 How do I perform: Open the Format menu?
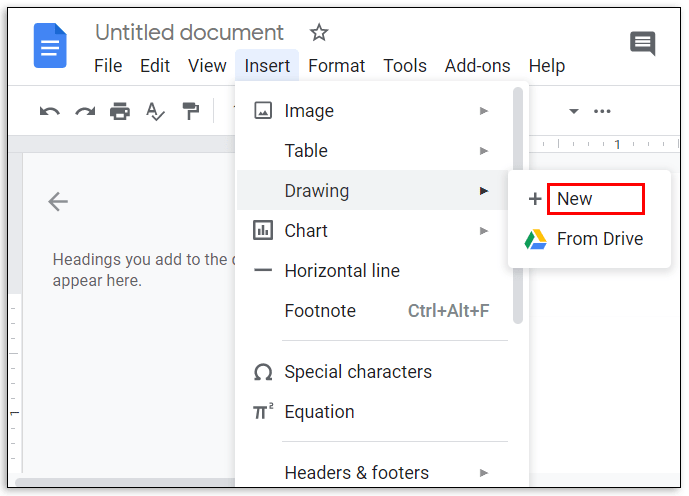pyautogui.click(x=336, y=66)
